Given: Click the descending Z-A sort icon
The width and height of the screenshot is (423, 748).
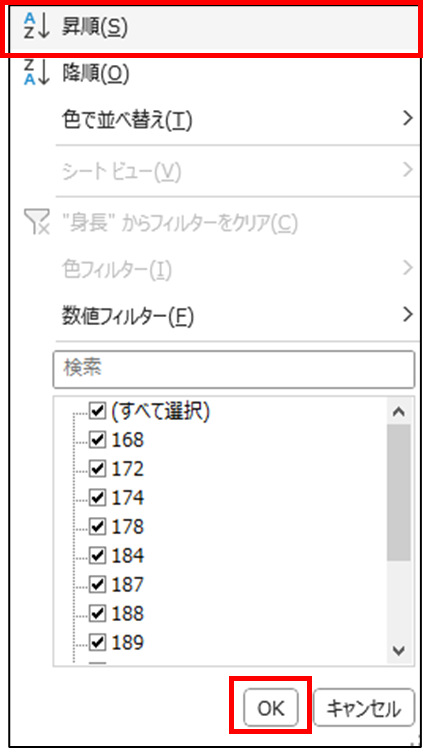Looking at the screenshot, I should (x=36, y=74).
